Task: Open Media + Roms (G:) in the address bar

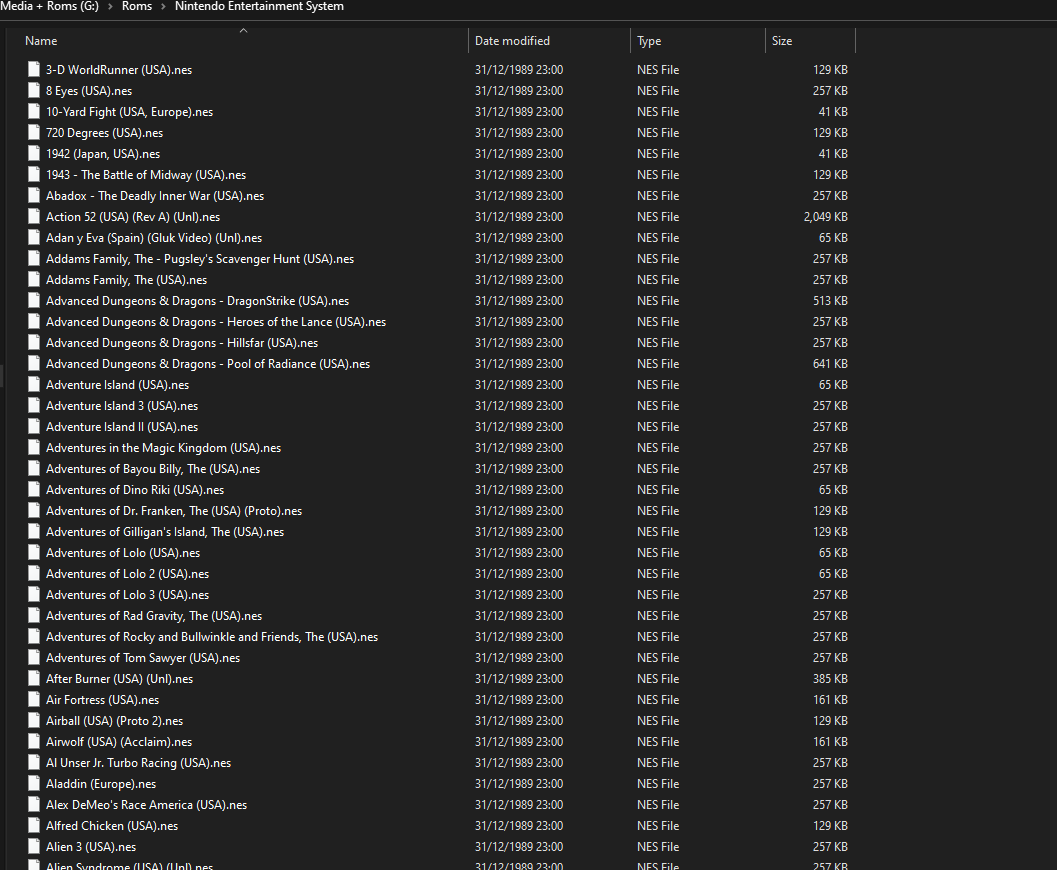Action: point(49,6)
